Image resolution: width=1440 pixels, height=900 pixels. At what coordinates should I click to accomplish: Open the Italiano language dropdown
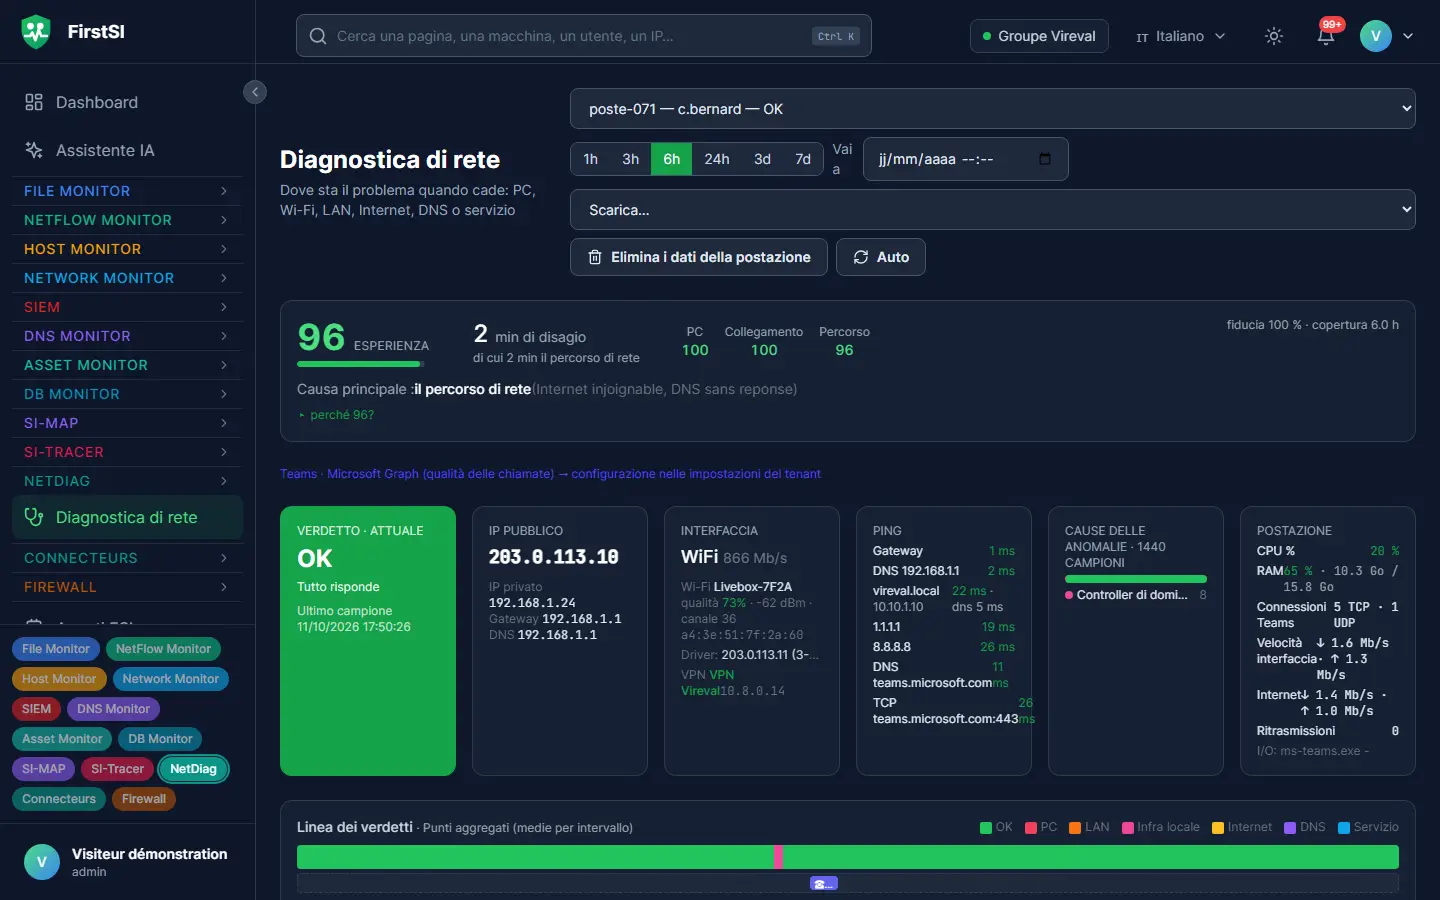click(x=1180, y=36)
